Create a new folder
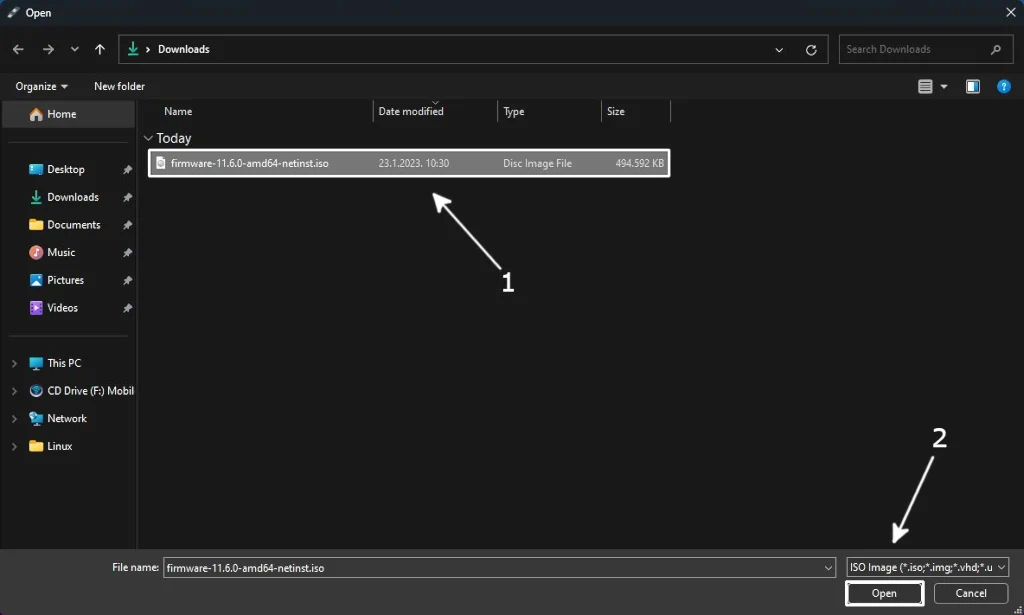 (x=118, y=86)
